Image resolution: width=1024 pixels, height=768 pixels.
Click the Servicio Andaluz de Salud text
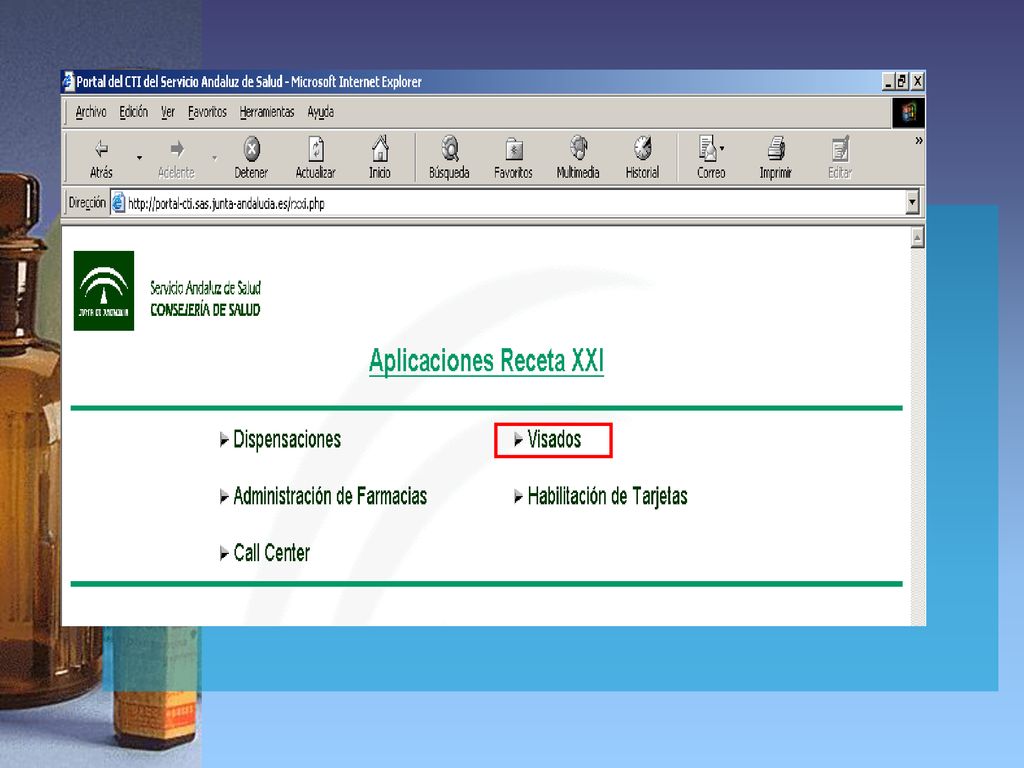tap(206, 288)
